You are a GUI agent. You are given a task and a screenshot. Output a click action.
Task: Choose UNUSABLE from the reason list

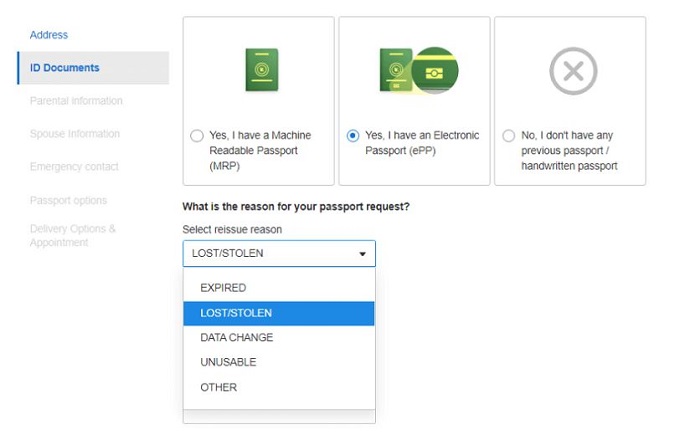(x=228, y=362)
